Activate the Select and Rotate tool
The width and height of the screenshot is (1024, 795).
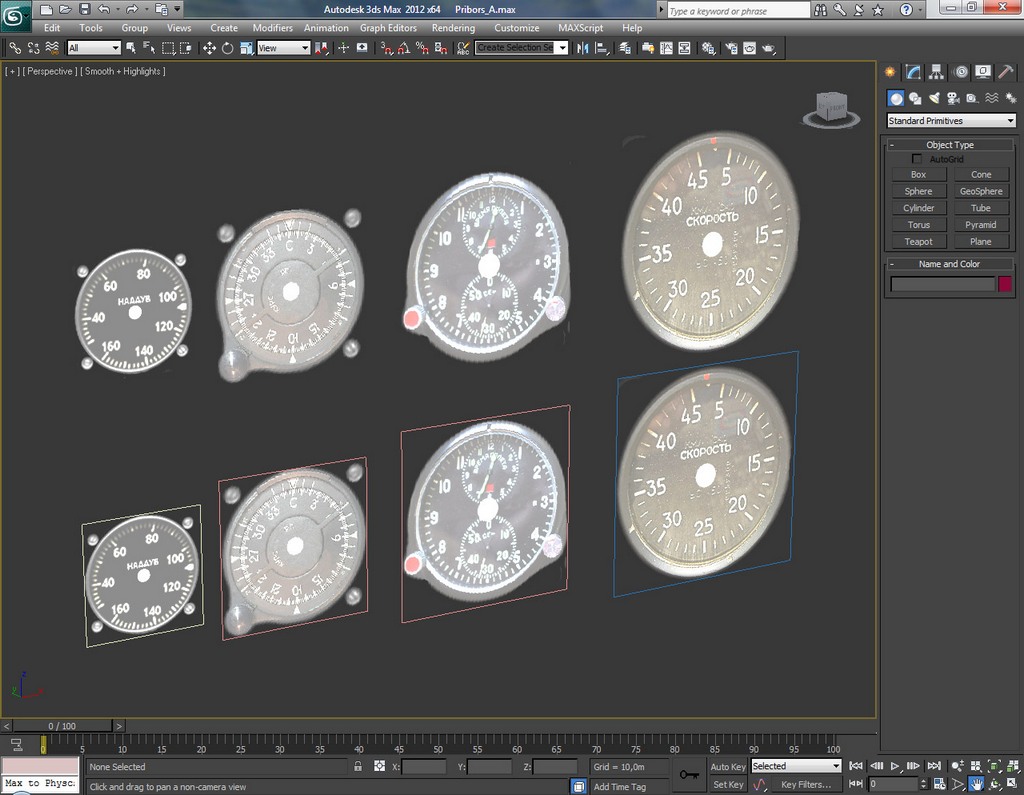[227, 48]
